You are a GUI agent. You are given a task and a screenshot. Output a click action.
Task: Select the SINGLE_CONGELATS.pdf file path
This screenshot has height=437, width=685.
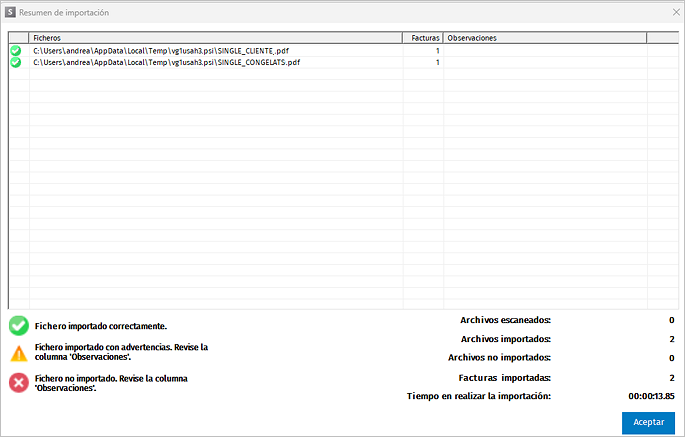(166, 62)
